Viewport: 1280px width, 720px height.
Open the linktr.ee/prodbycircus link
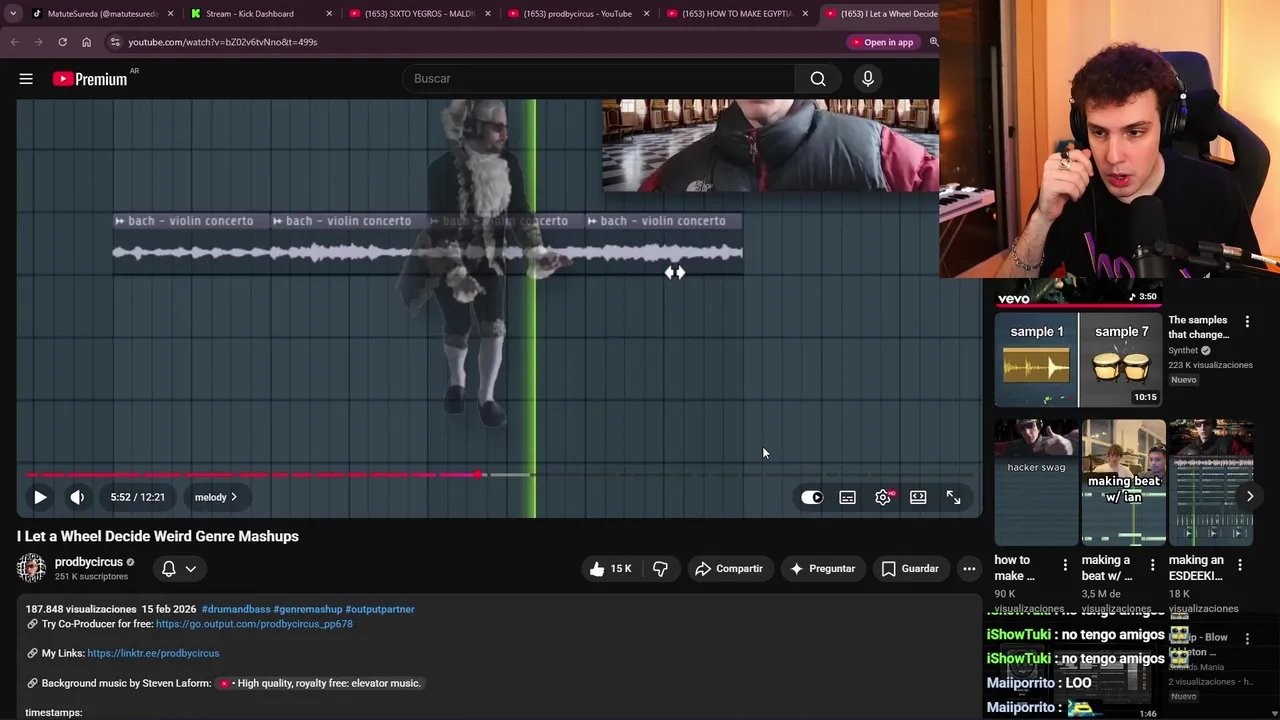click(153, 653)
